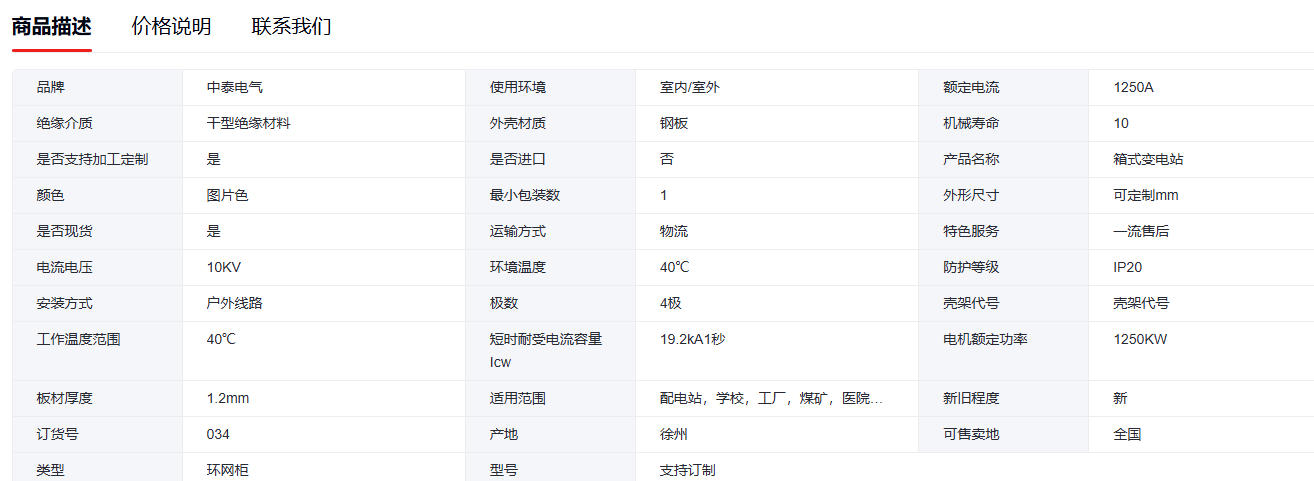This screenshot has width=1314, height=481.
Task: Click the 产品名称 value 箱式变电站
Action: point(1148,159)
